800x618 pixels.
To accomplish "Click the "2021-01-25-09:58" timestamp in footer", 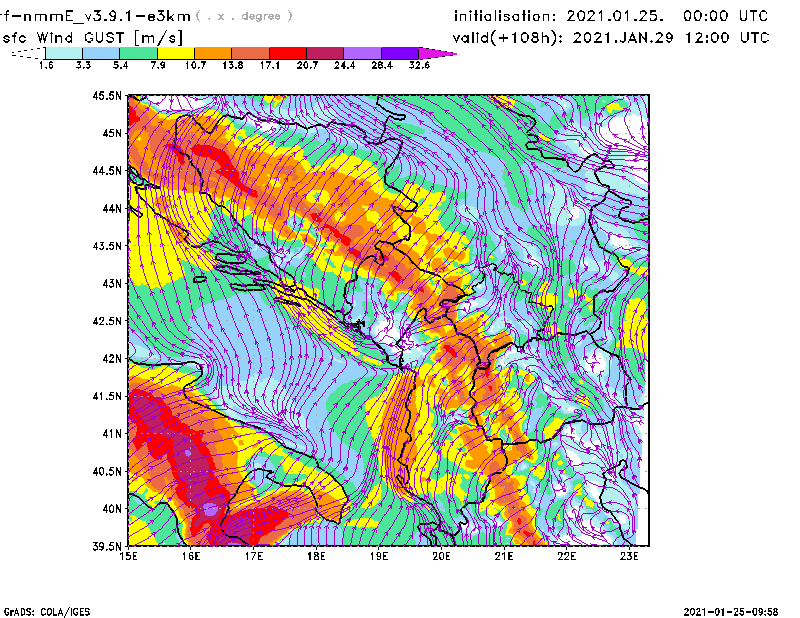I will (x=731, y=612).
